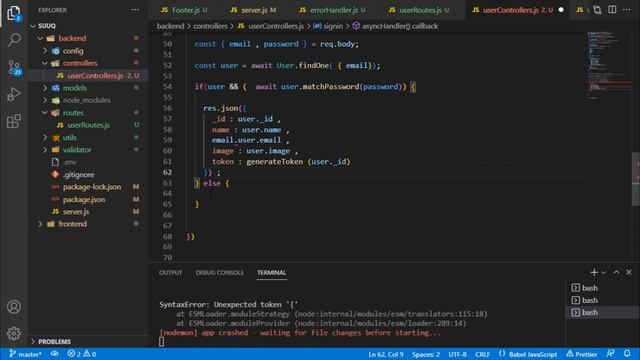Select userControllers.js editor tab

518,10
